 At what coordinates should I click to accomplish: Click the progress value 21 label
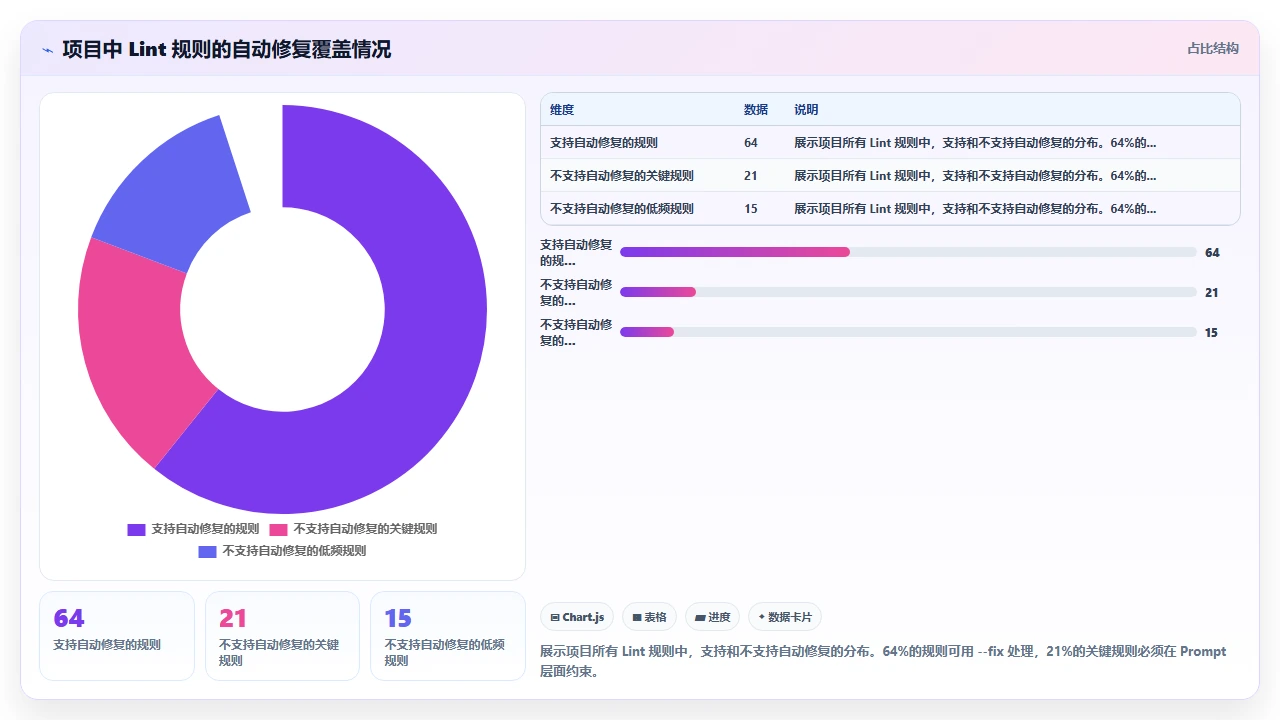(x=1212, y=293)
